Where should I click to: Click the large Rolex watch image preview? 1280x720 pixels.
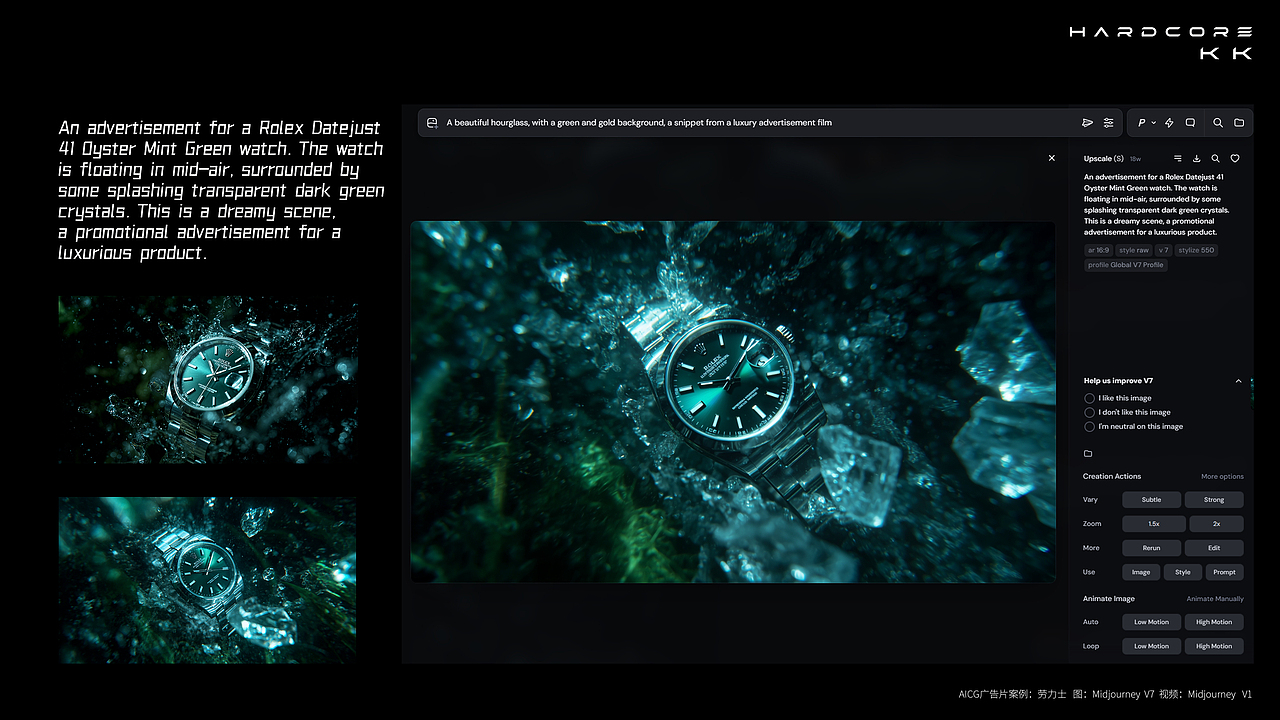[x=733, y=402]
